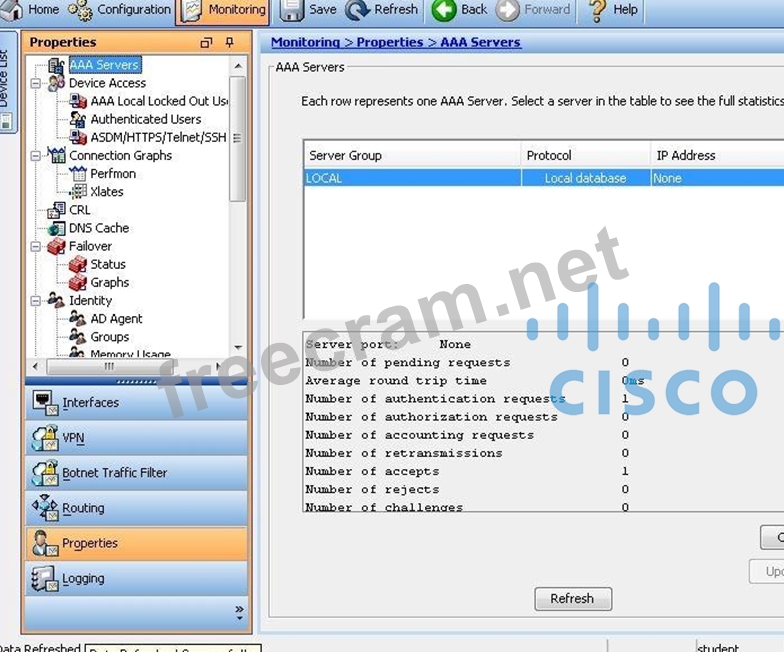Select Authenticated Users in the tree
Screen dimensions: 784x652
pos(145,119)
